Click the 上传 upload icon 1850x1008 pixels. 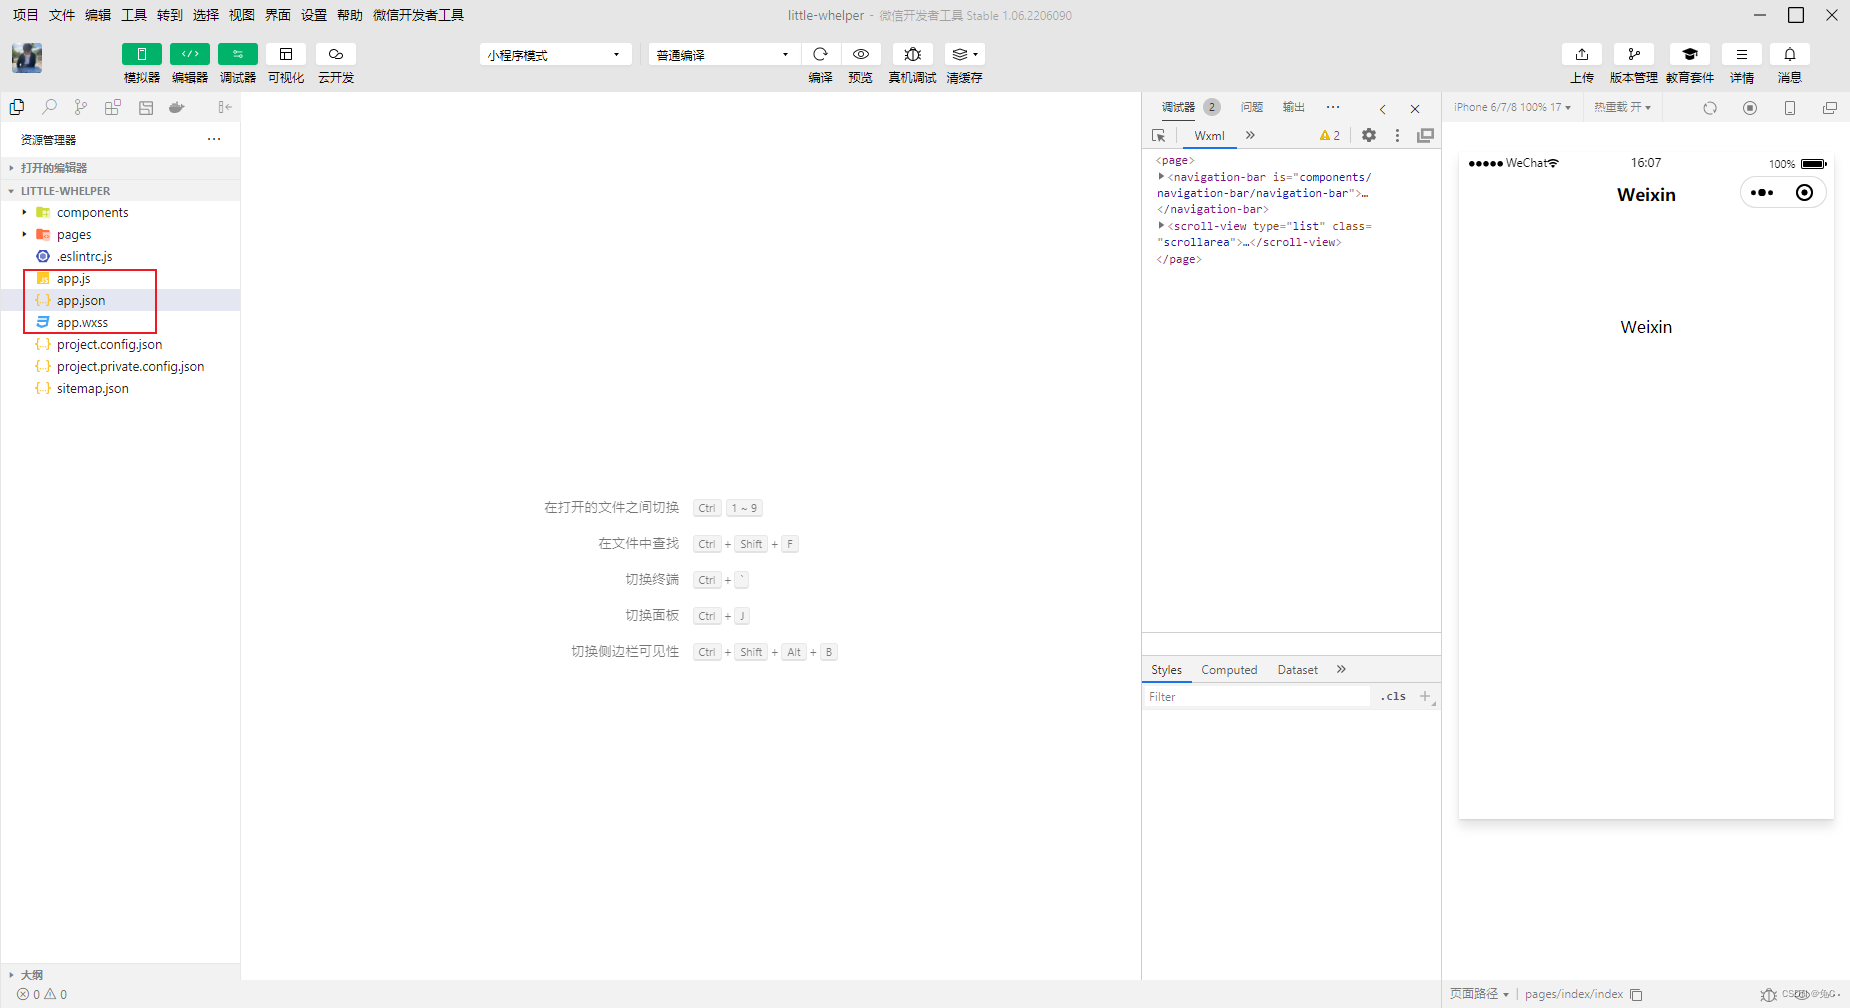point(1582,54)
